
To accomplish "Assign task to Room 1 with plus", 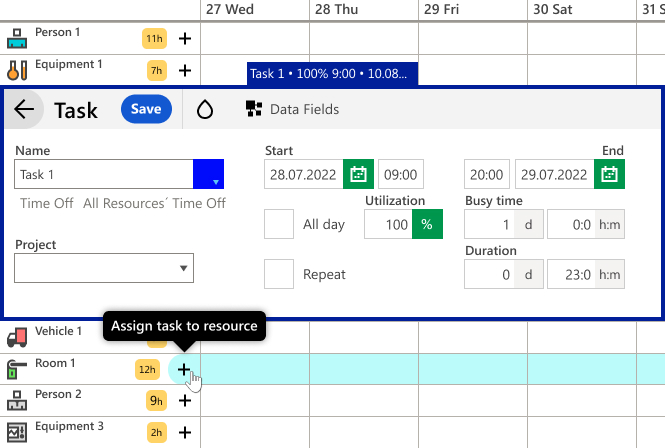I will (184, 370).
